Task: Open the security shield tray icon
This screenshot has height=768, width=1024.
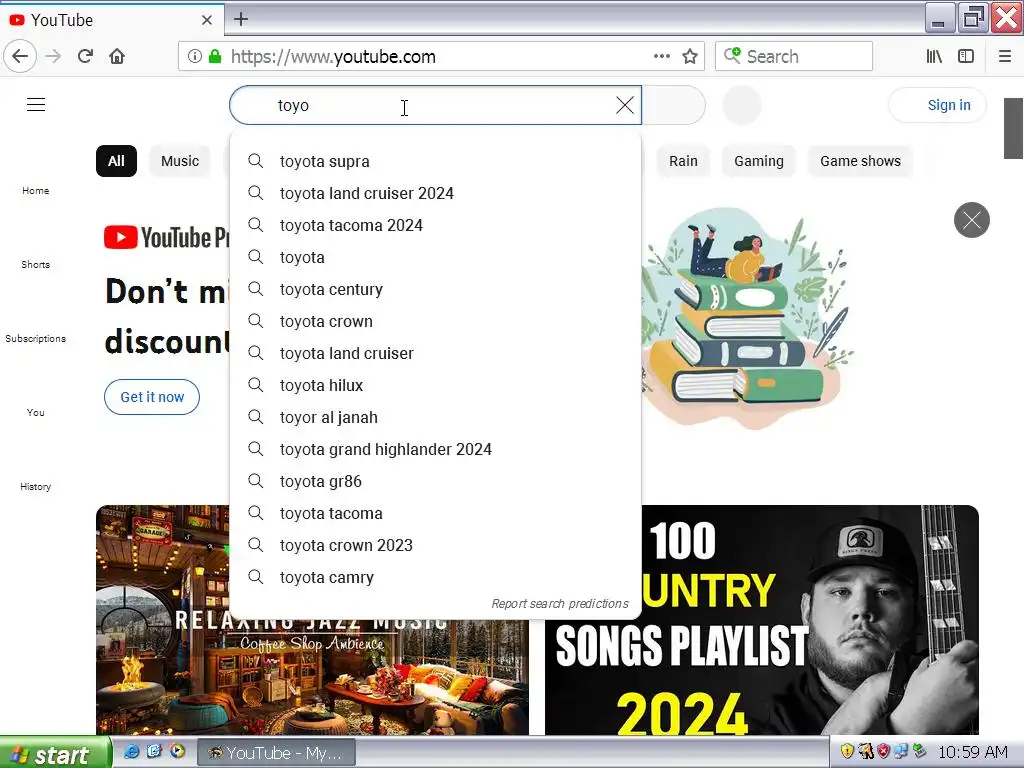Action: 847,752
